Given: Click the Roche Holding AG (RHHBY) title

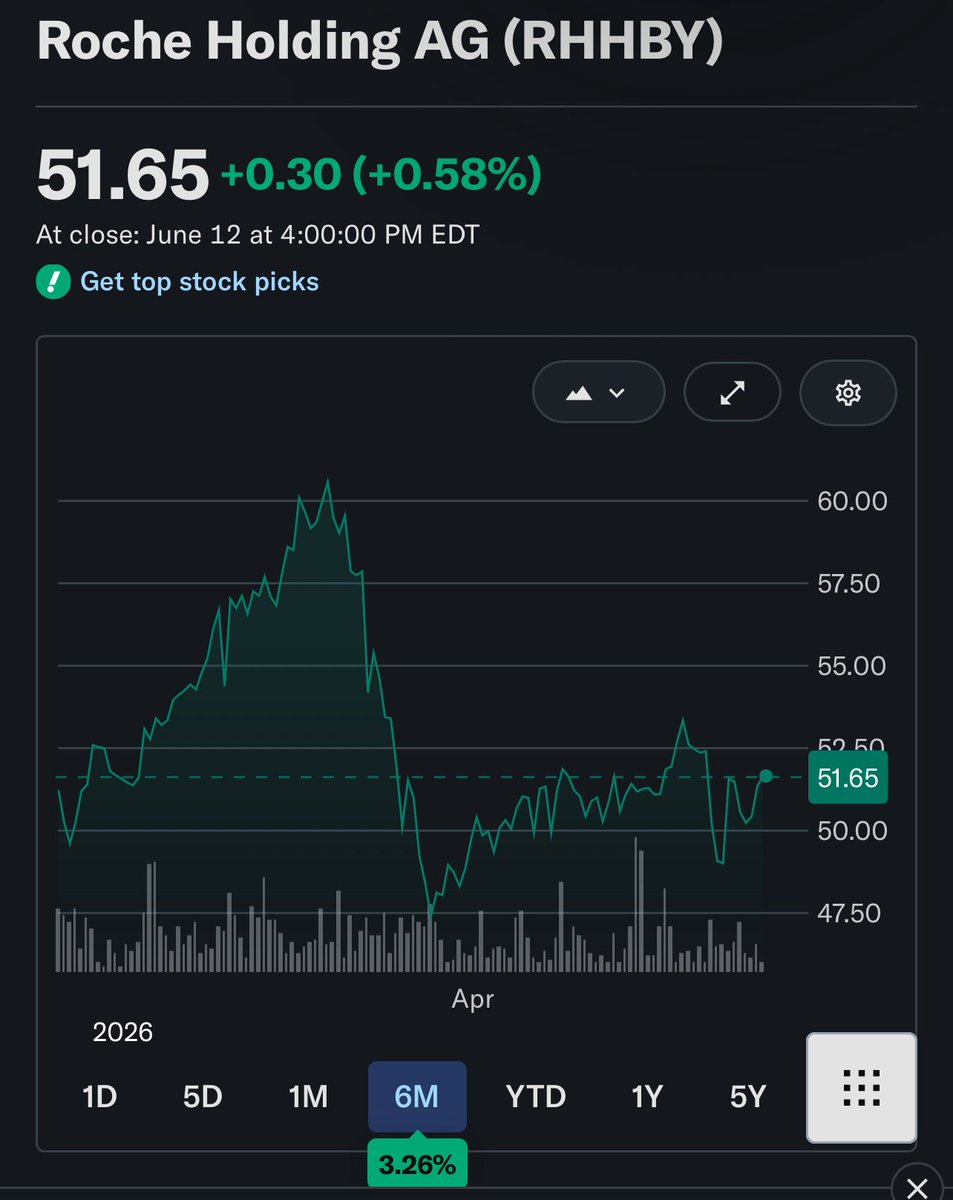Looking at the screenshot, I should click(379, 44).
